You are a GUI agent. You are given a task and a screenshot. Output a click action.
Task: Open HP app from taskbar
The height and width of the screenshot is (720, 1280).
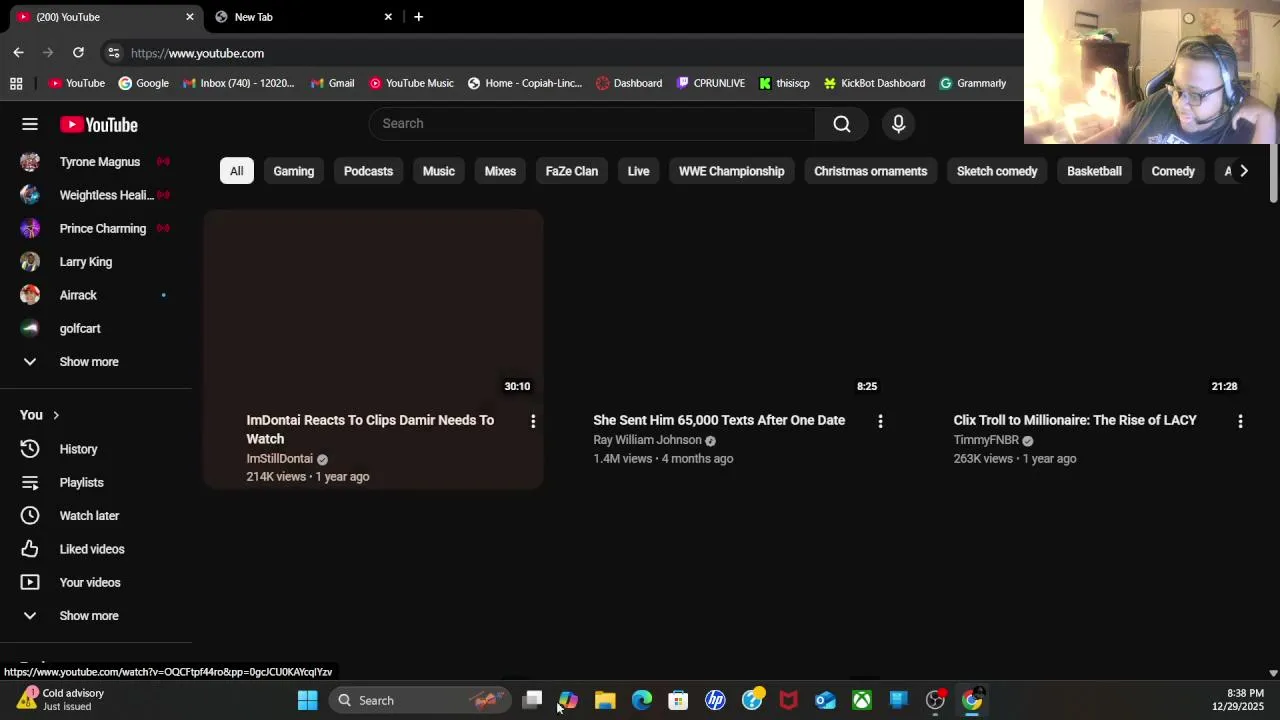click(715, 700)
